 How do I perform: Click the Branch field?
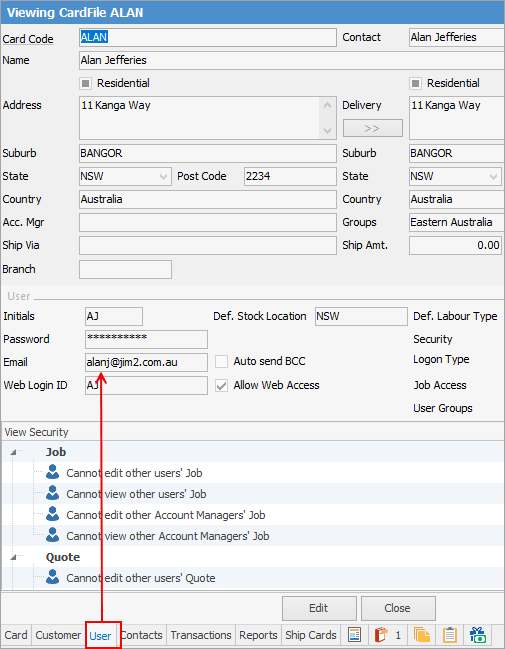125,269
